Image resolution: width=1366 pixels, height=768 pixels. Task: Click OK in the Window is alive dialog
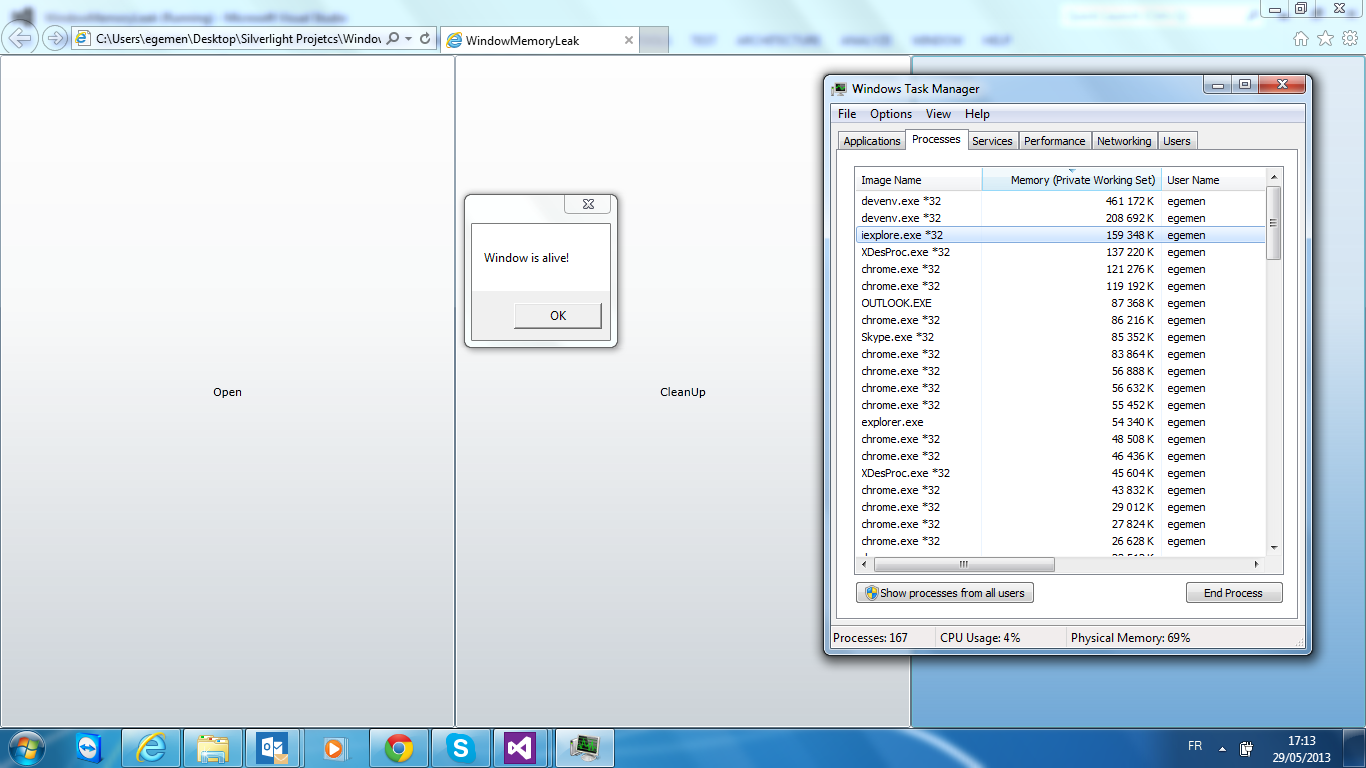(x=558, y=315)
